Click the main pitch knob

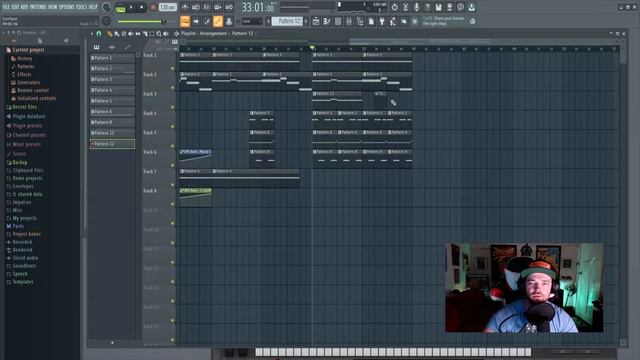tap(107, 21)
